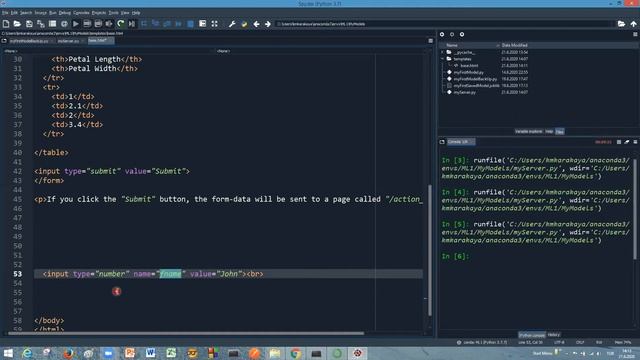Viewport: 640px width, 360px height.
Task: Open the Run menu
Action: tap(53, 13)
